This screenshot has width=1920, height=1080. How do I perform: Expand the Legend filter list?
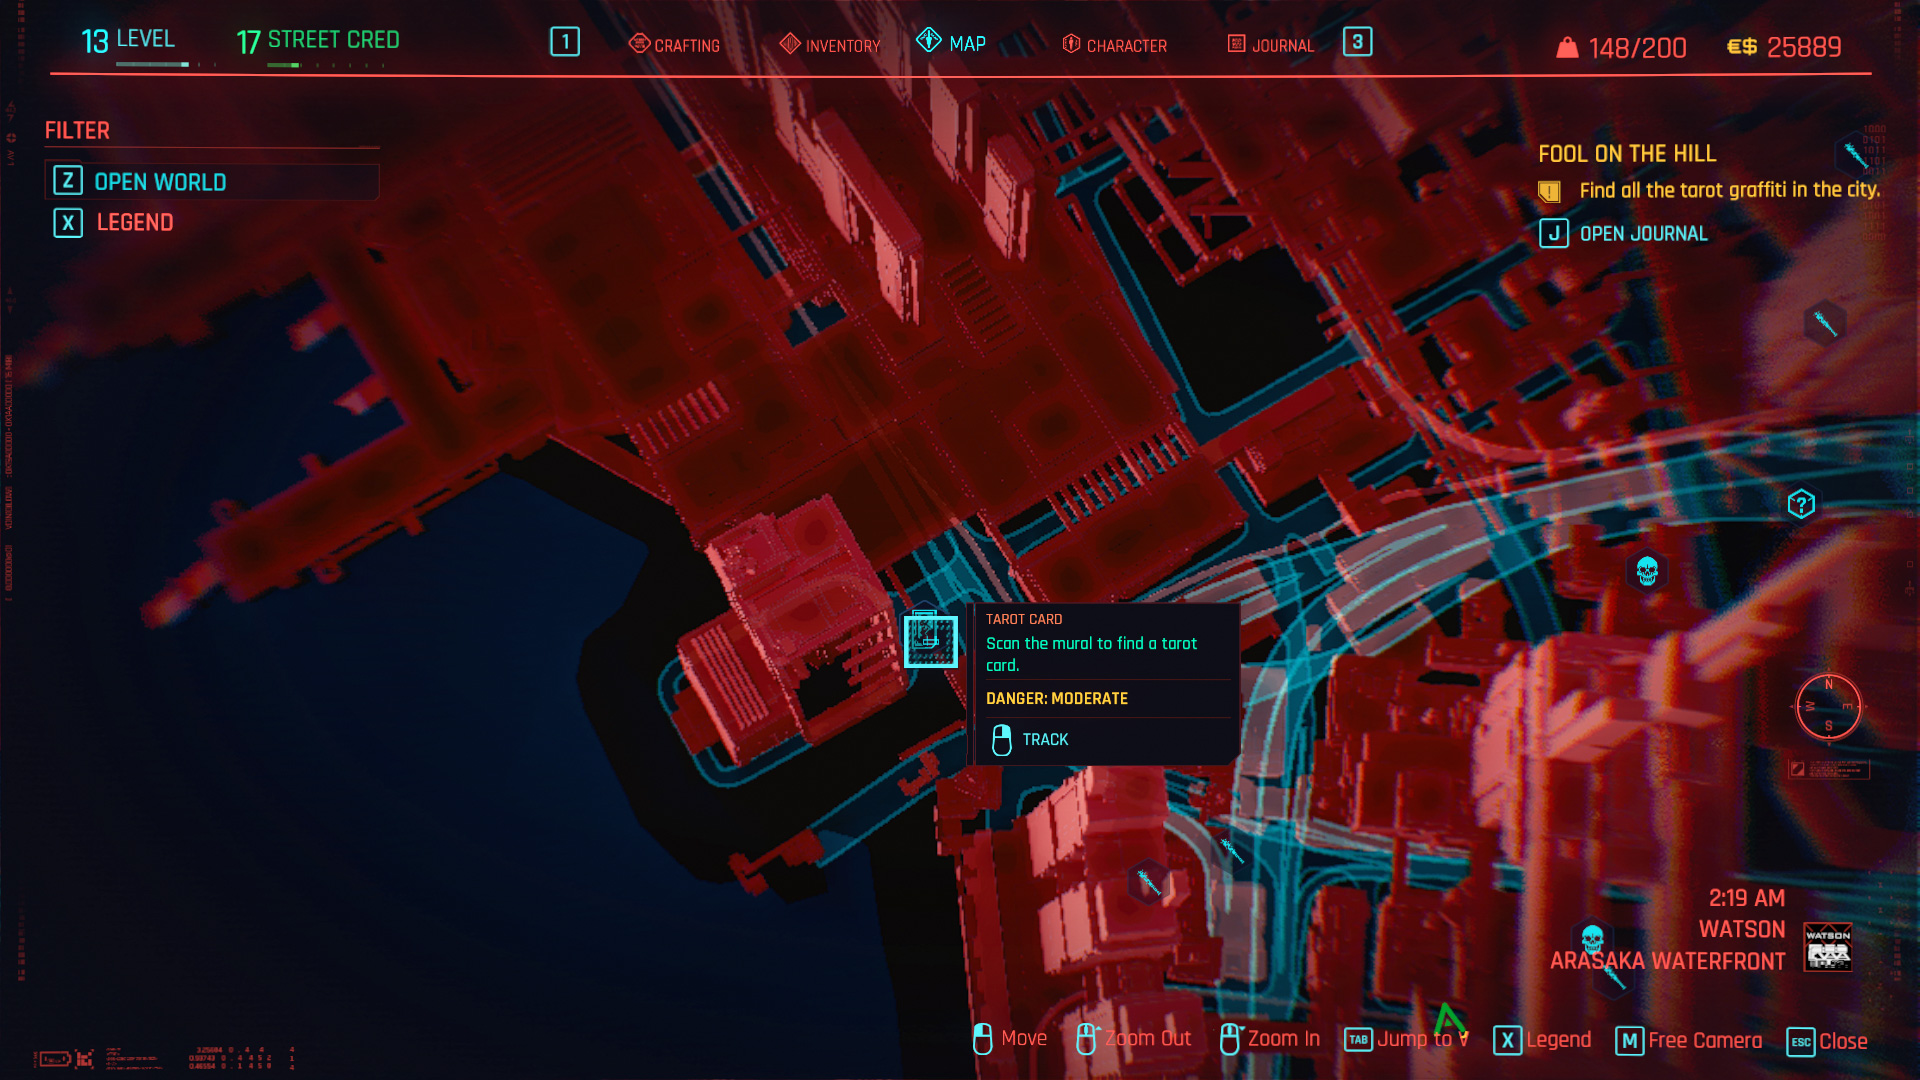pos(134,222)
